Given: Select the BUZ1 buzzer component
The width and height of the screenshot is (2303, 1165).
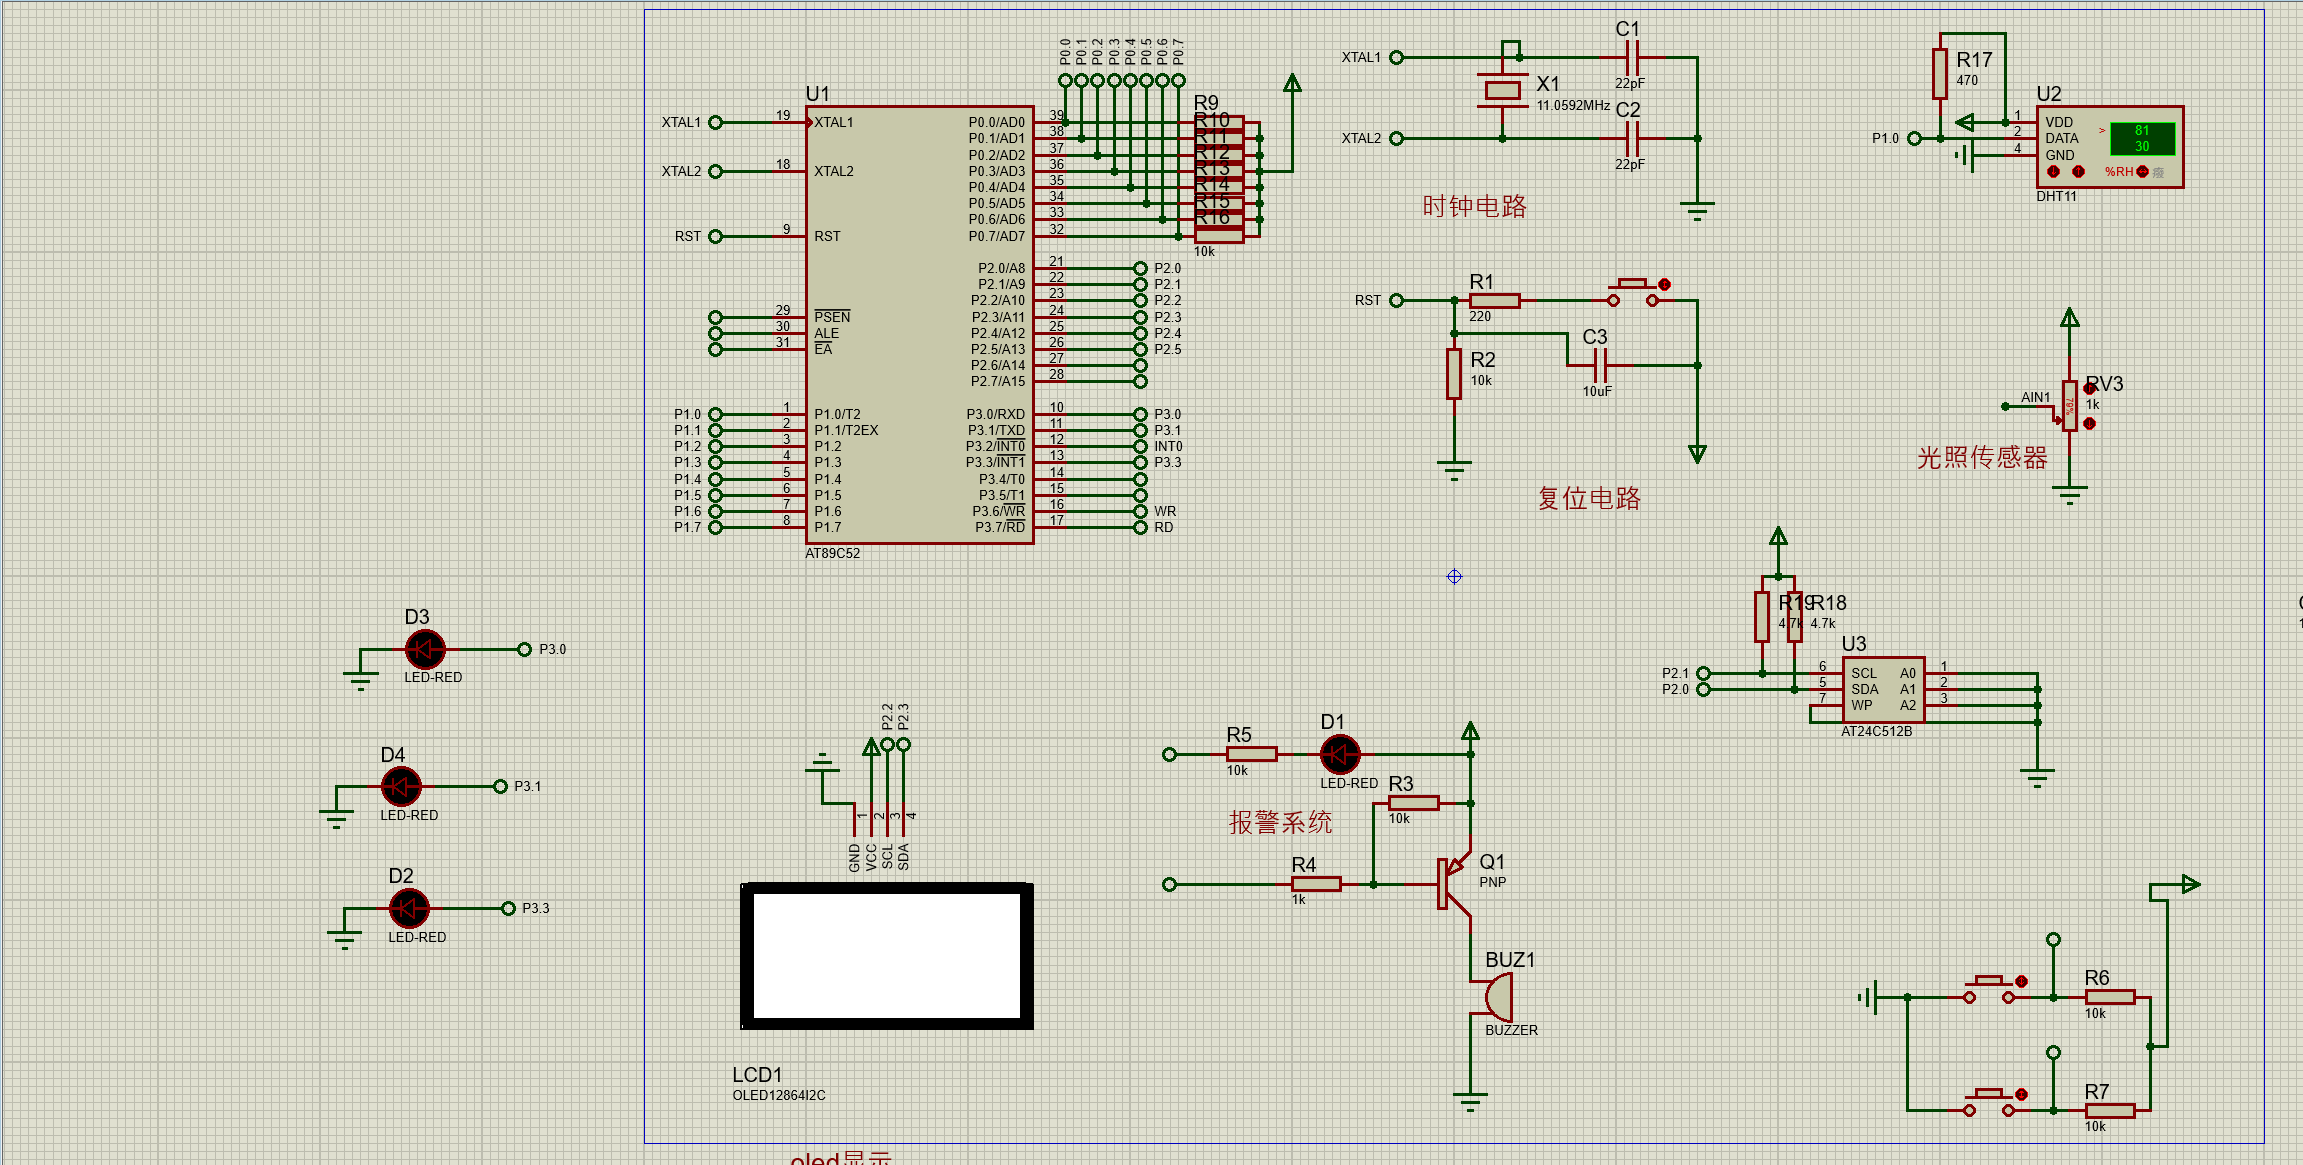Looking at the screenshot, I should (1499, 998).
